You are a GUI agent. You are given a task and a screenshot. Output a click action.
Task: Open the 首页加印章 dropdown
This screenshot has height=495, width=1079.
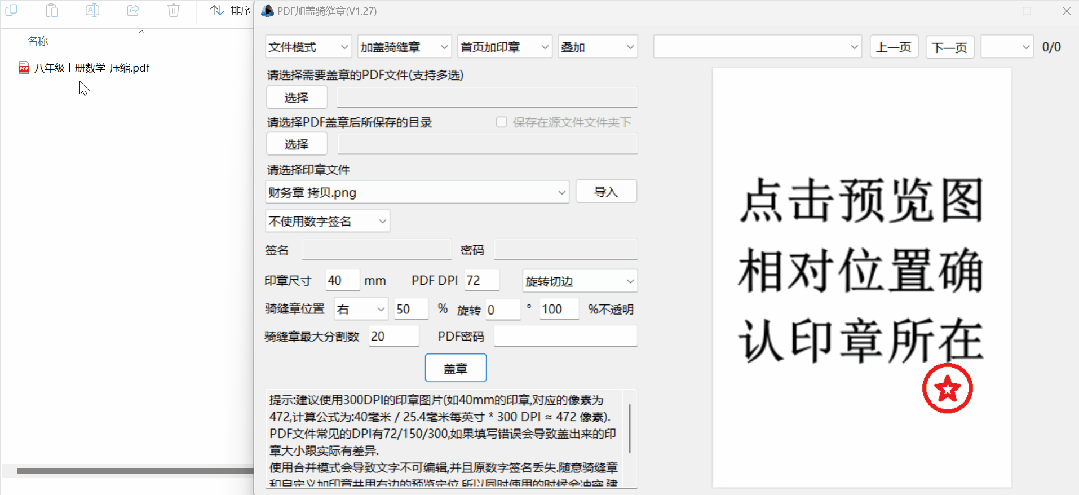pyautogui.click(x=504, y=47)
